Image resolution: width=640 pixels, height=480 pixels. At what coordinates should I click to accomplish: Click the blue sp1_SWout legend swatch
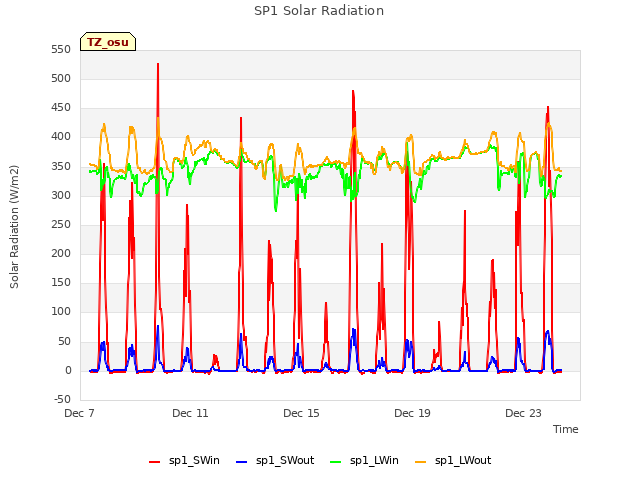(x=242, y=462)
